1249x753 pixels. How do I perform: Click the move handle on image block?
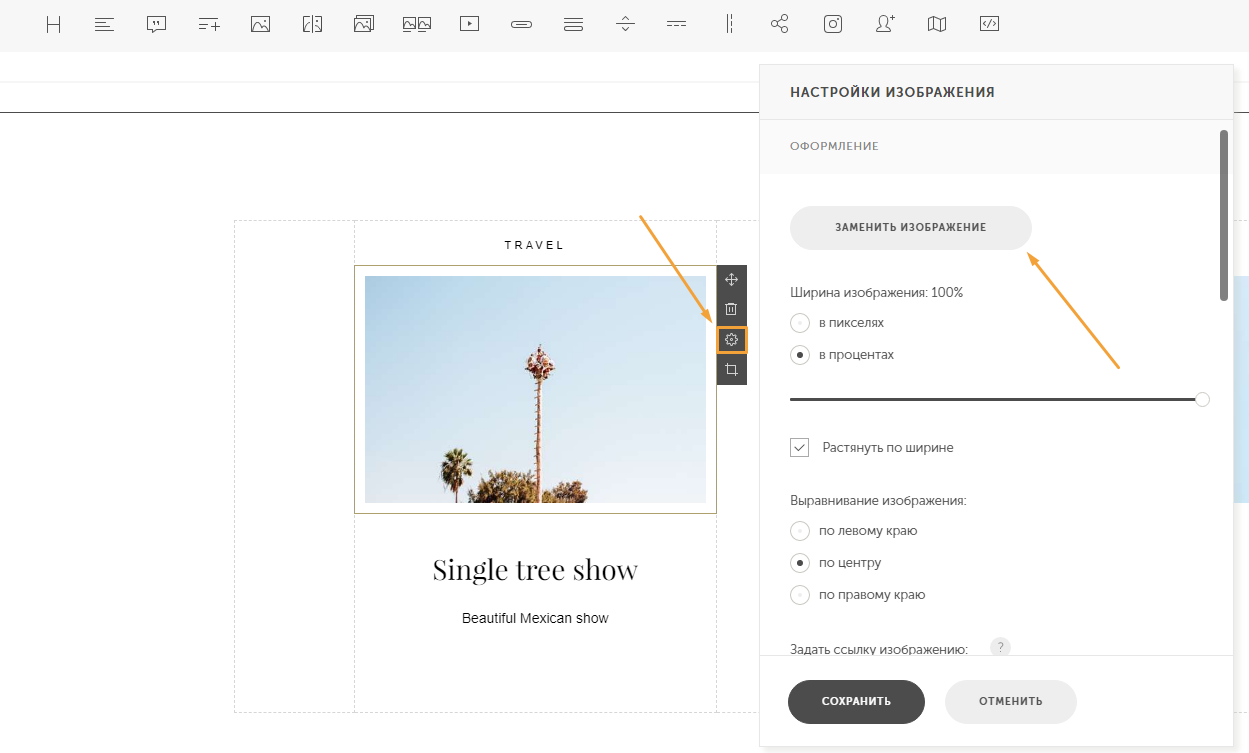click(x=731, y=280)
